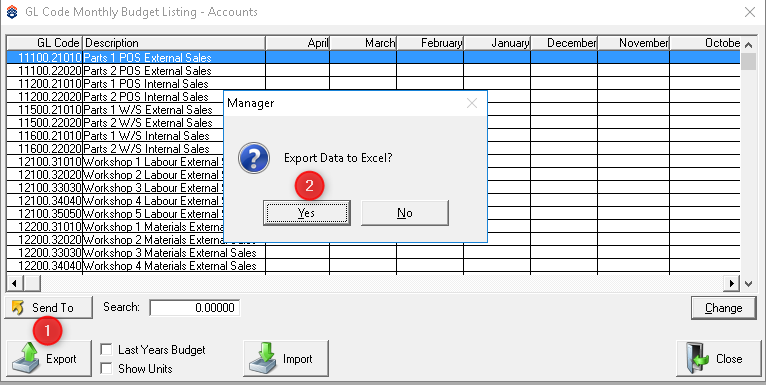
Task: Select GL code 12100.33030
Action: 49,188
